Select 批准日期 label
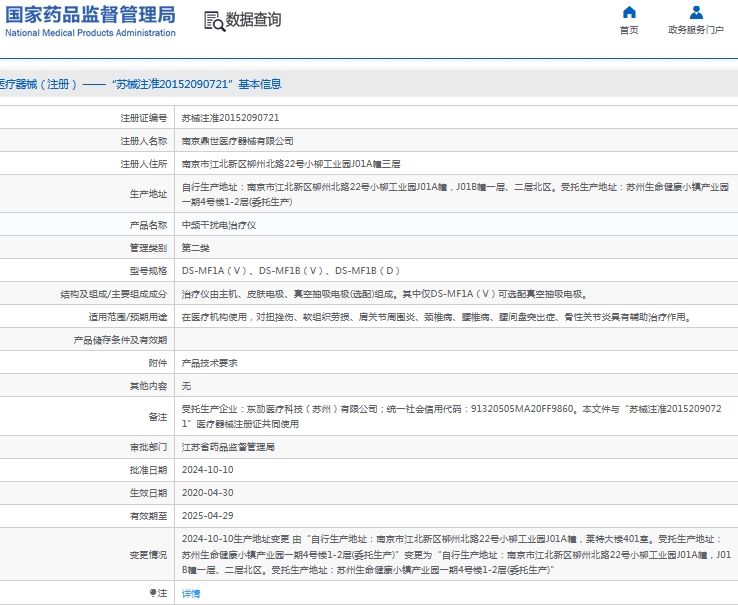Screen dimensions: 738x605 click(148, 470)
